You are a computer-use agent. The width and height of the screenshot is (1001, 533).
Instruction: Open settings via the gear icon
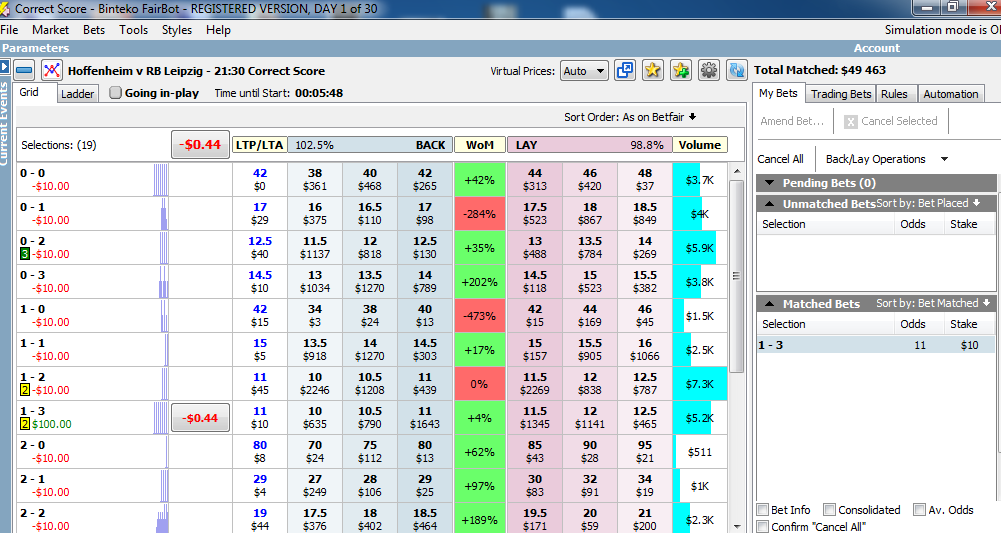pos(709,70)
